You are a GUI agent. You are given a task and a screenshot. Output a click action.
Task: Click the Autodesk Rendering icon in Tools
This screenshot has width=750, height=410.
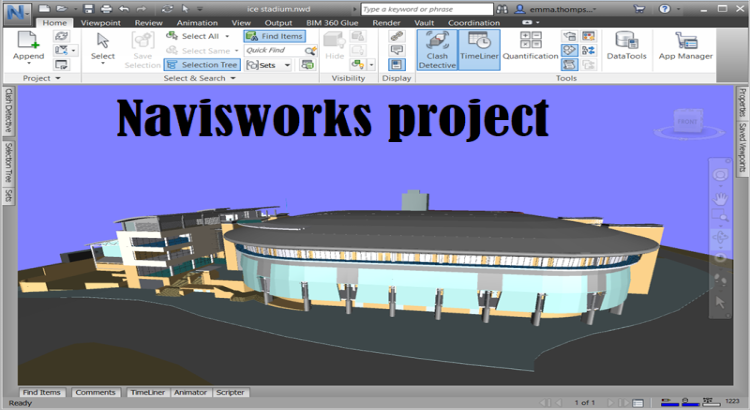pos(569,36)
